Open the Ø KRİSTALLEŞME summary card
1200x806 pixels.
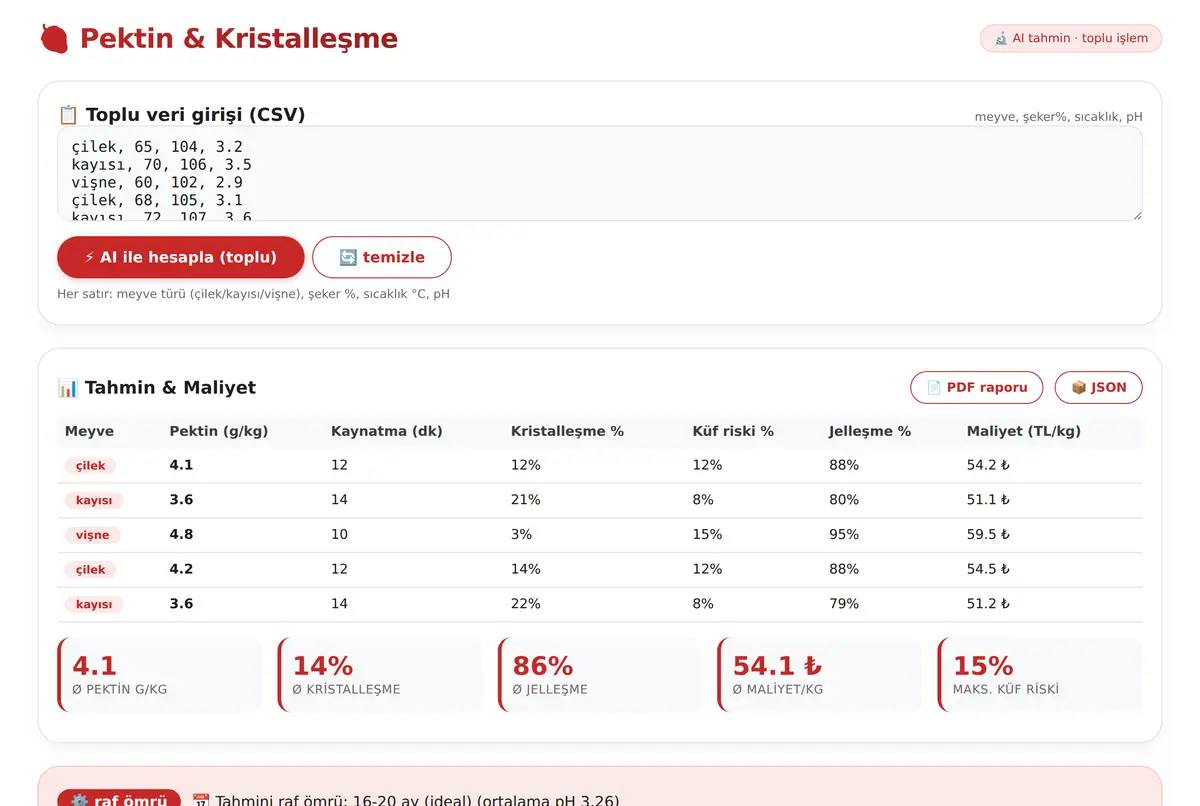pyautogui.click(x=380, y=675)
